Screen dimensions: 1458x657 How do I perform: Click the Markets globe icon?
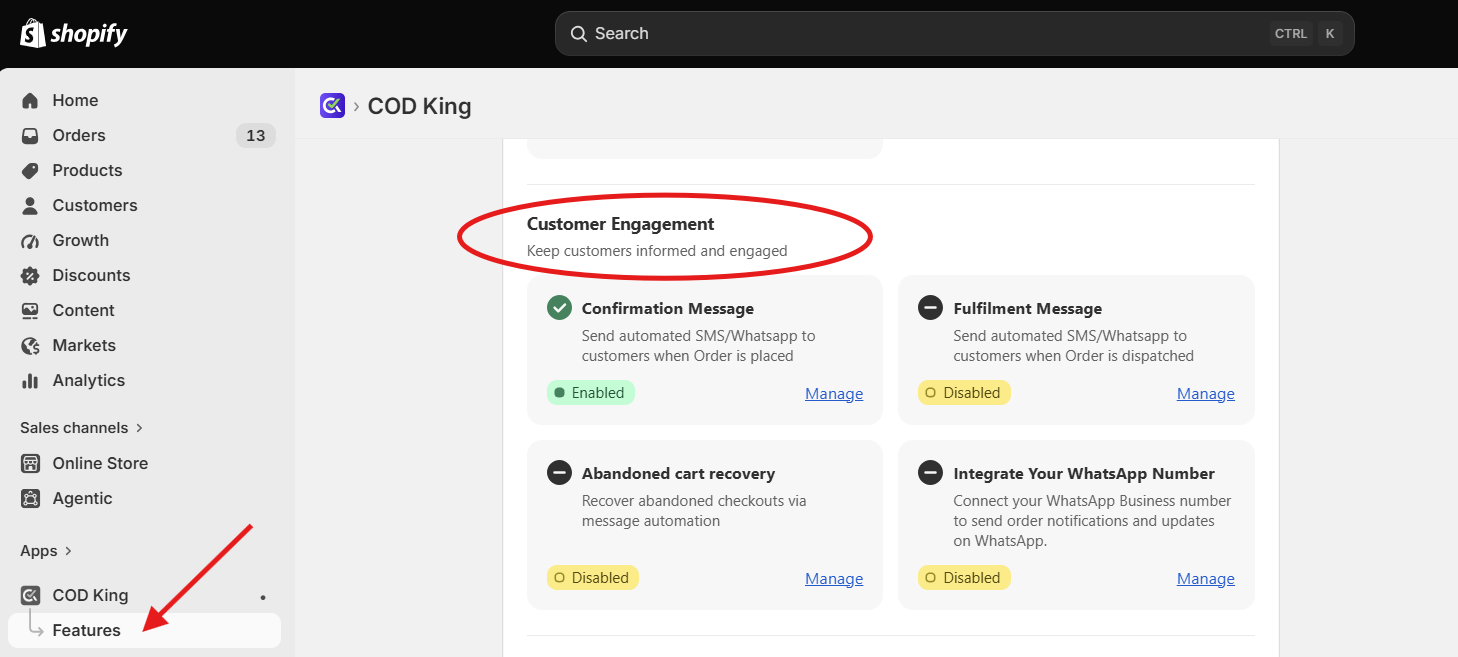point(30,346)
